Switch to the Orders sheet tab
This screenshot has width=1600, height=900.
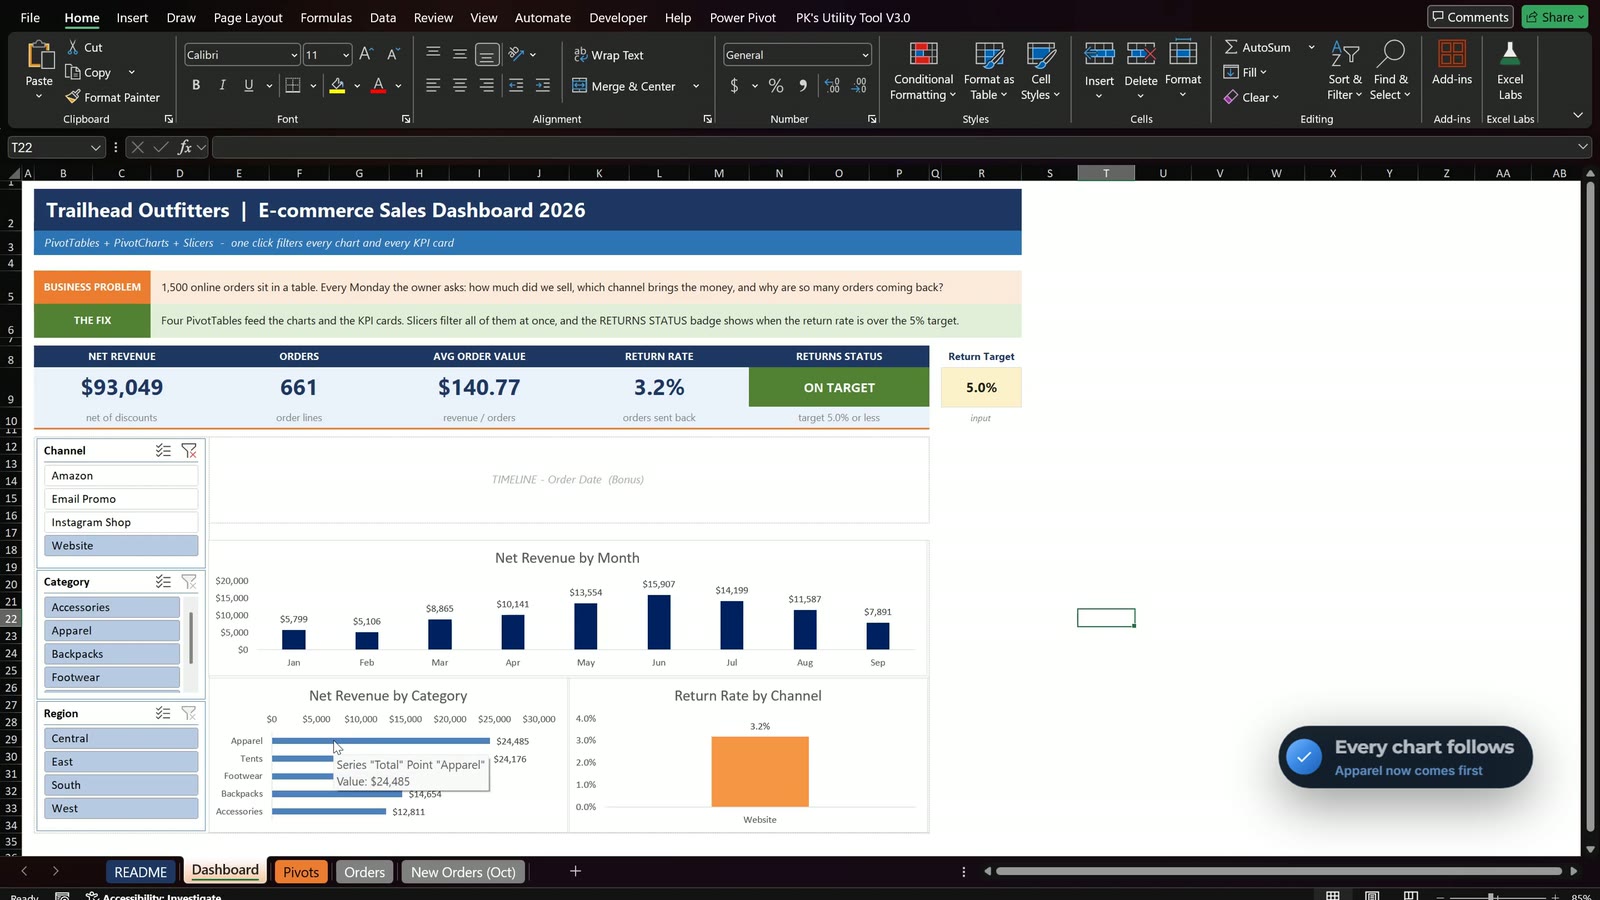coord(364,872)
